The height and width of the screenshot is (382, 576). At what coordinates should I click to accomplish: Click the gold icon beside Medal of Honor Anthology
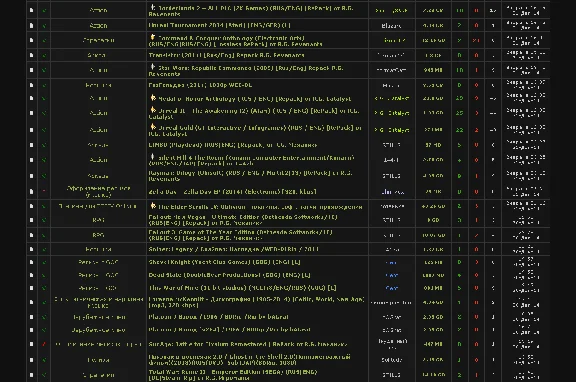pos(153,98)
